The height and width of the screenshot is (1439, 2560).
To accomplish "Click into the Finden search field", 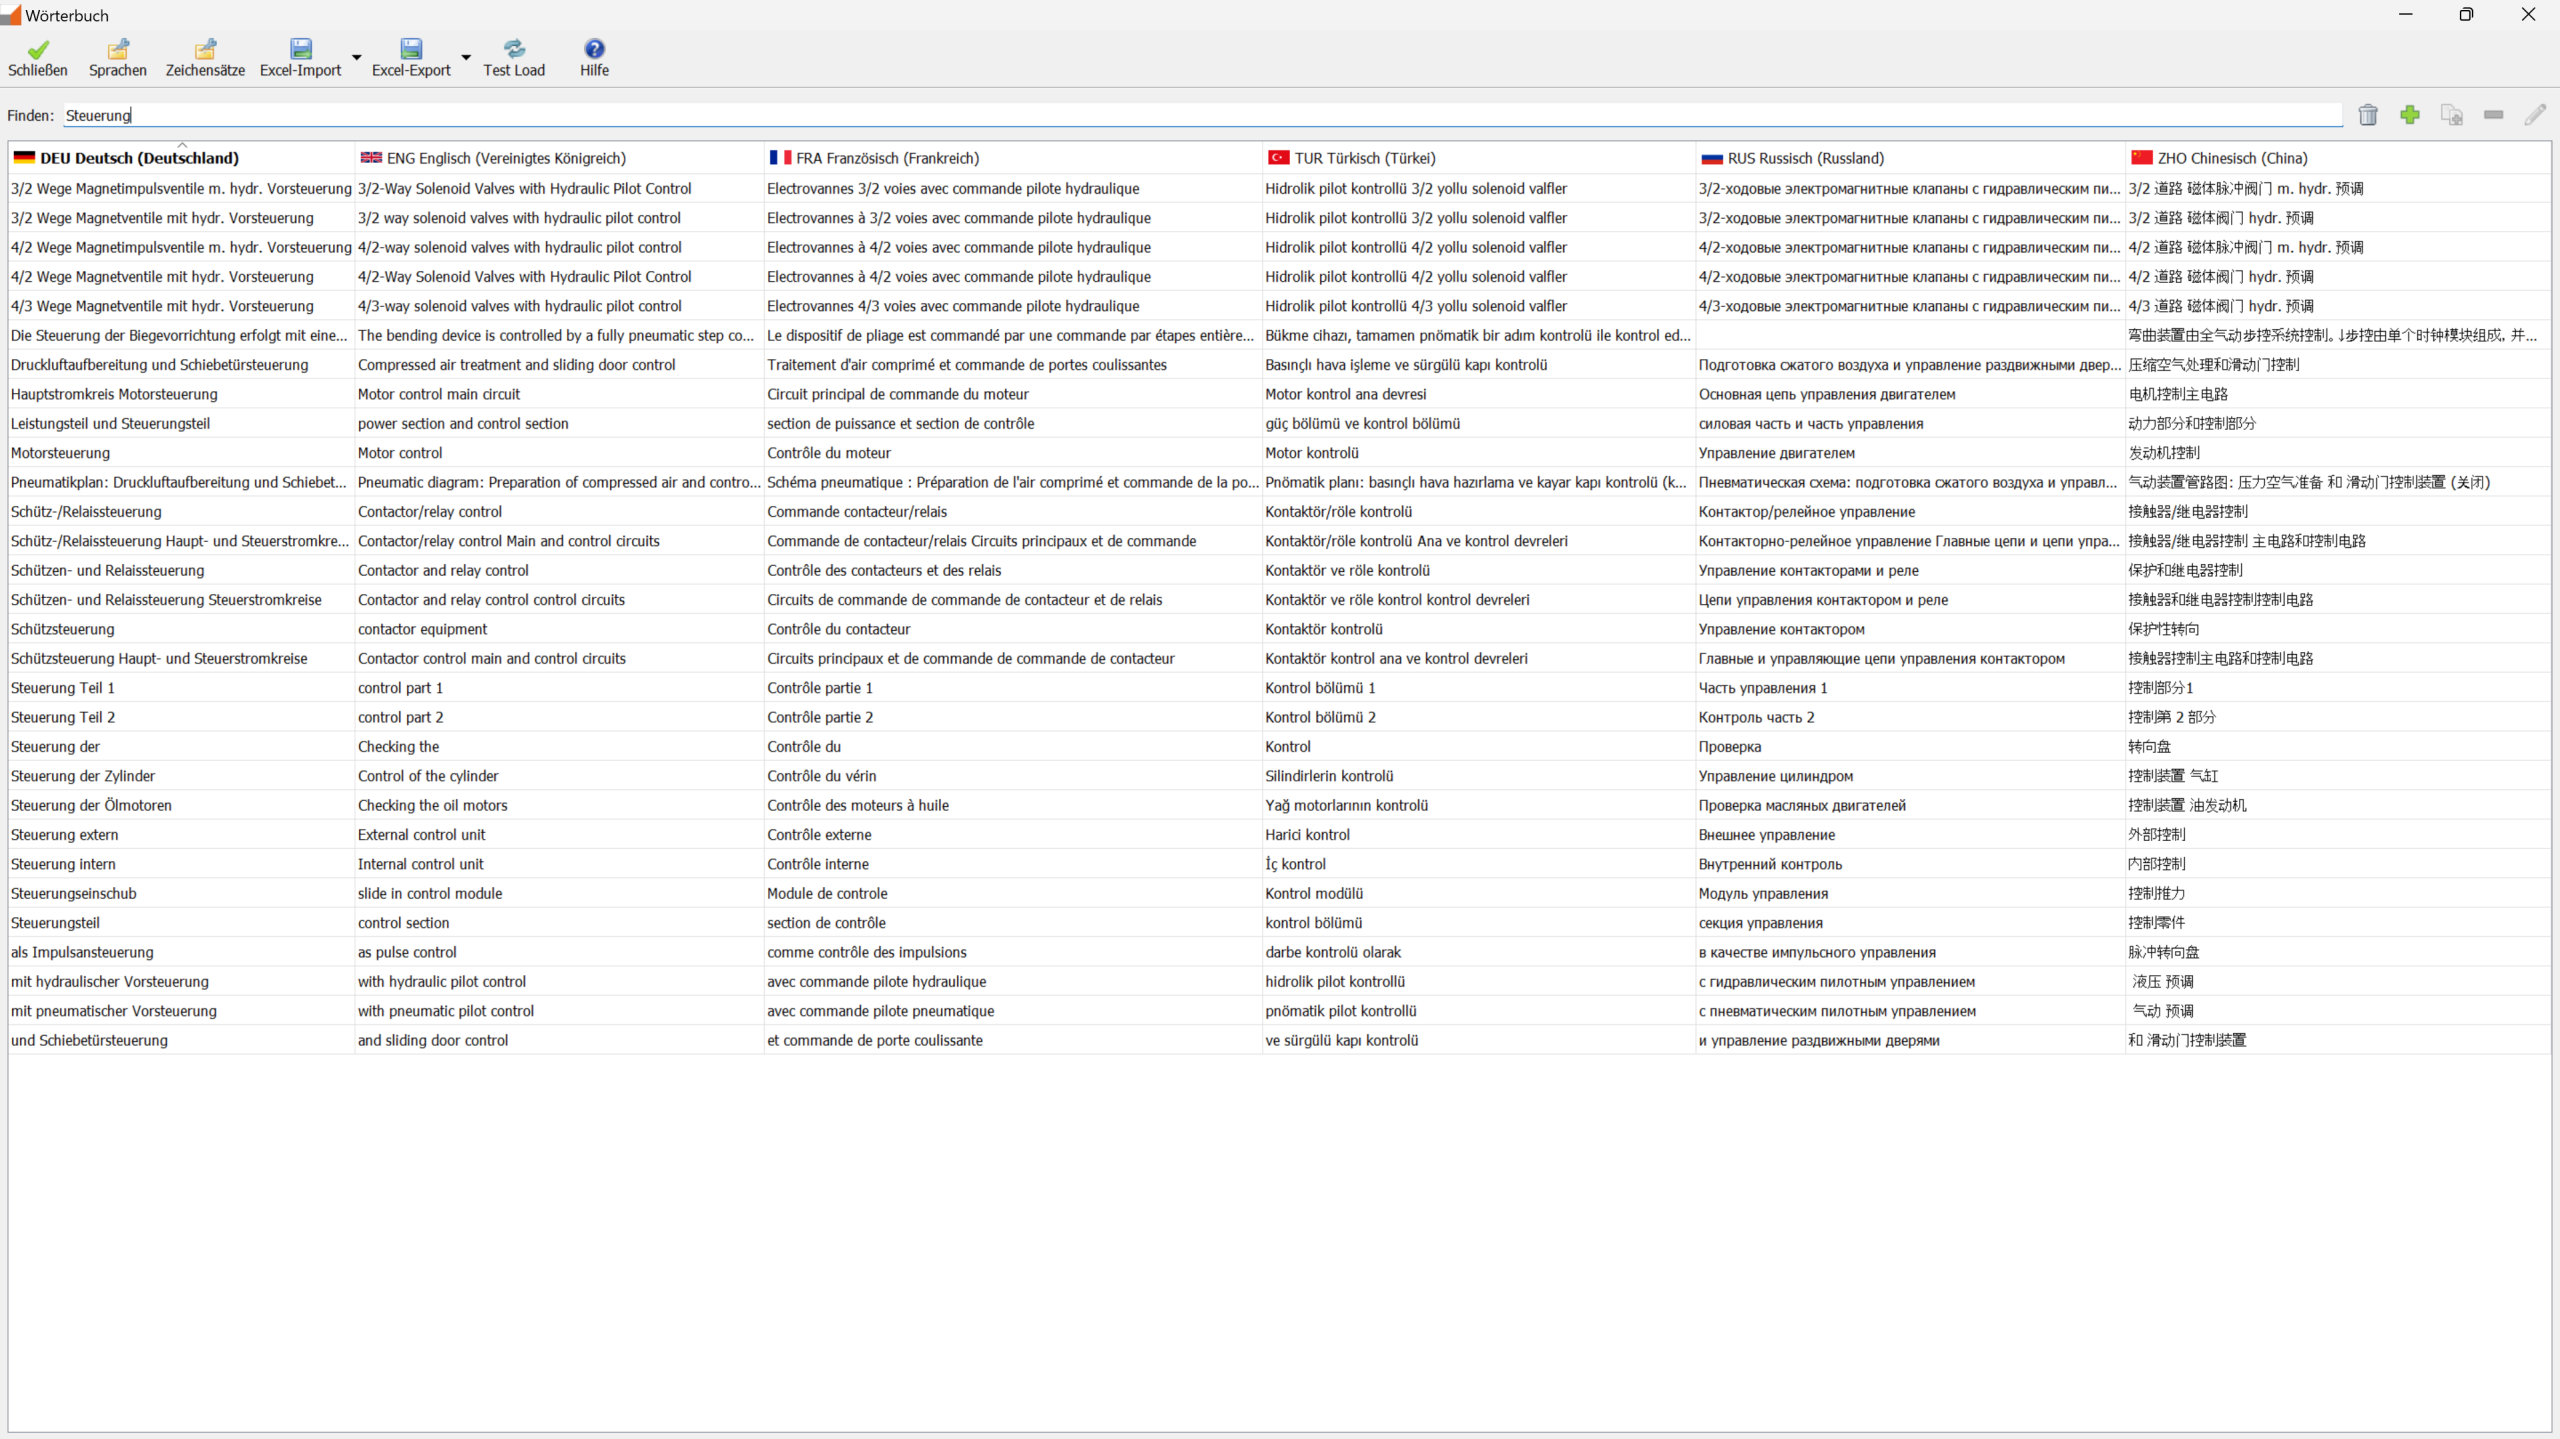I will click(1200, 115).
